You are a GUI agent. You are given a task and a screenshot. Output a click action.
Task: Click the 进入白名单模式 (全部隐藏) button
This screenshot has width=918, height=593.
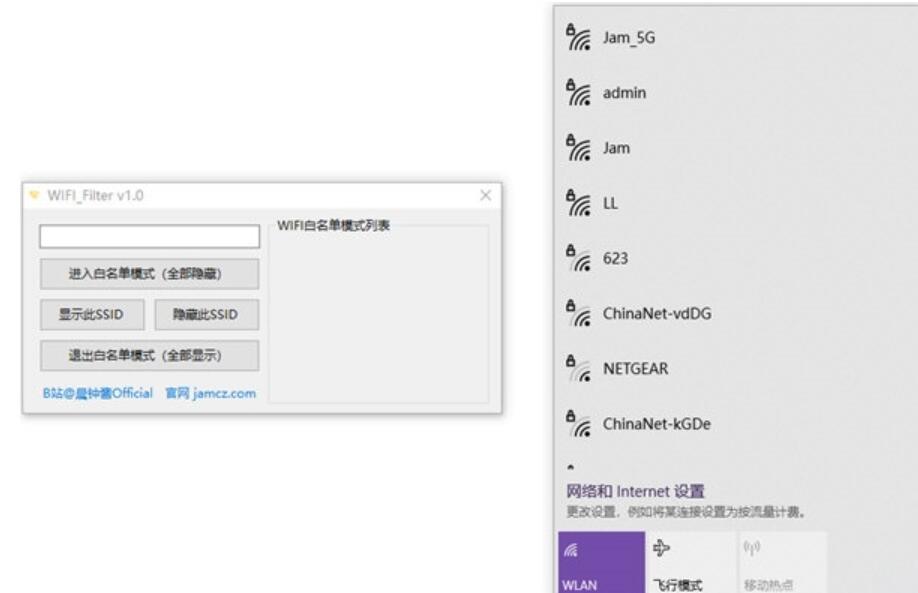coord(149,274)
